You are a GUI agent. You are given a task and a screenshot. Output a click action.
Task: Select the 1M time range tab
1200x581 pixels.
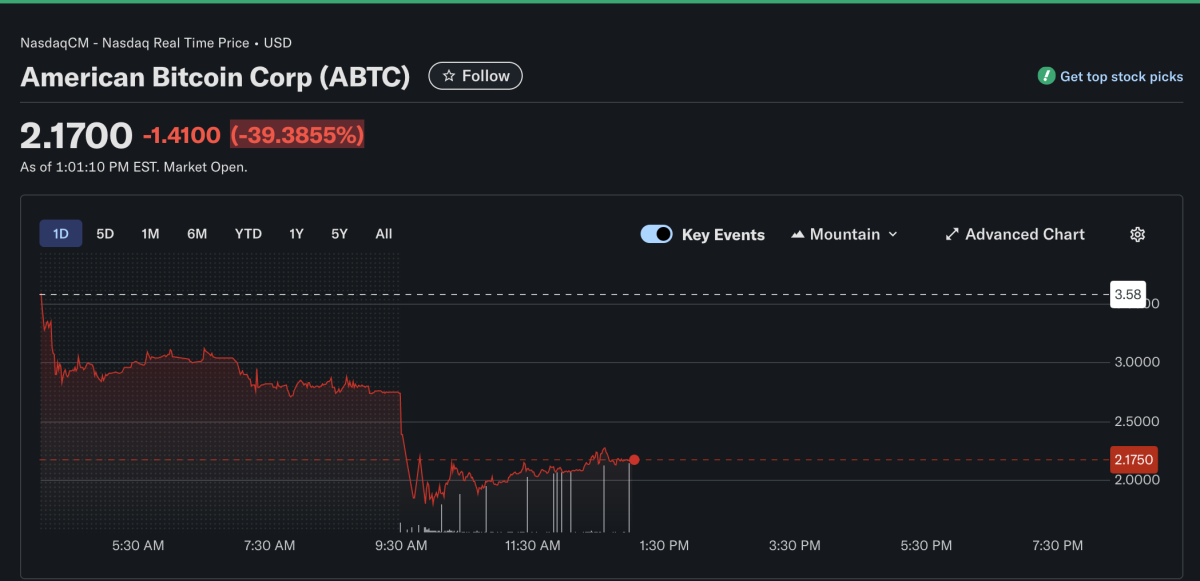tap(150, 233)
